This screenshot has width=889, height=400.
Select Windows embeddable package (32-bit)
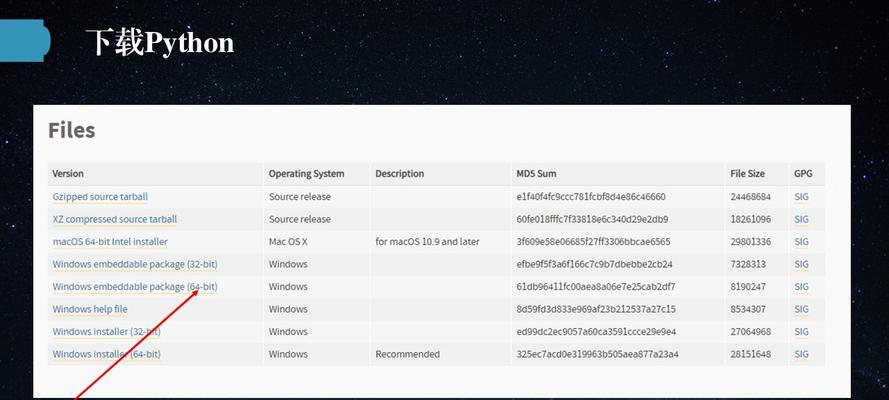tap(135, 264)
